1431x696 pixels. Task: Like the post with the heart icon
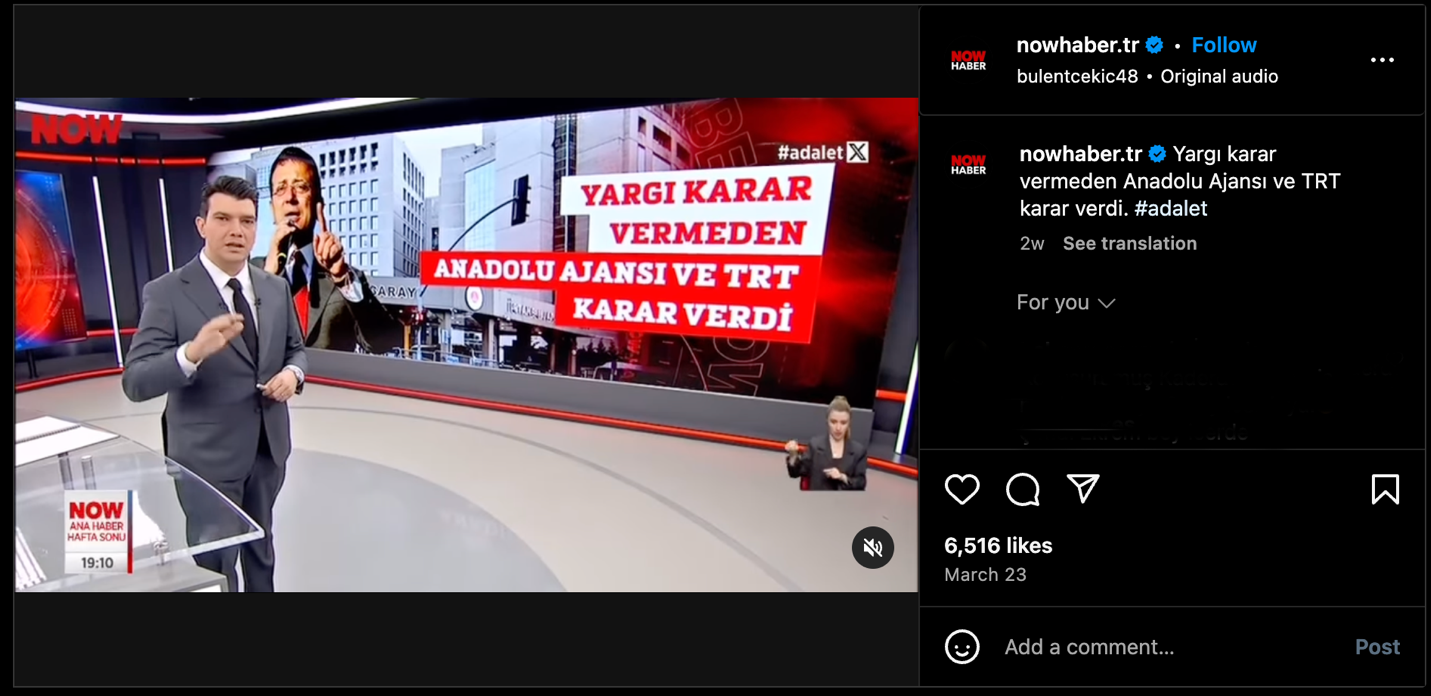point(962,489)
